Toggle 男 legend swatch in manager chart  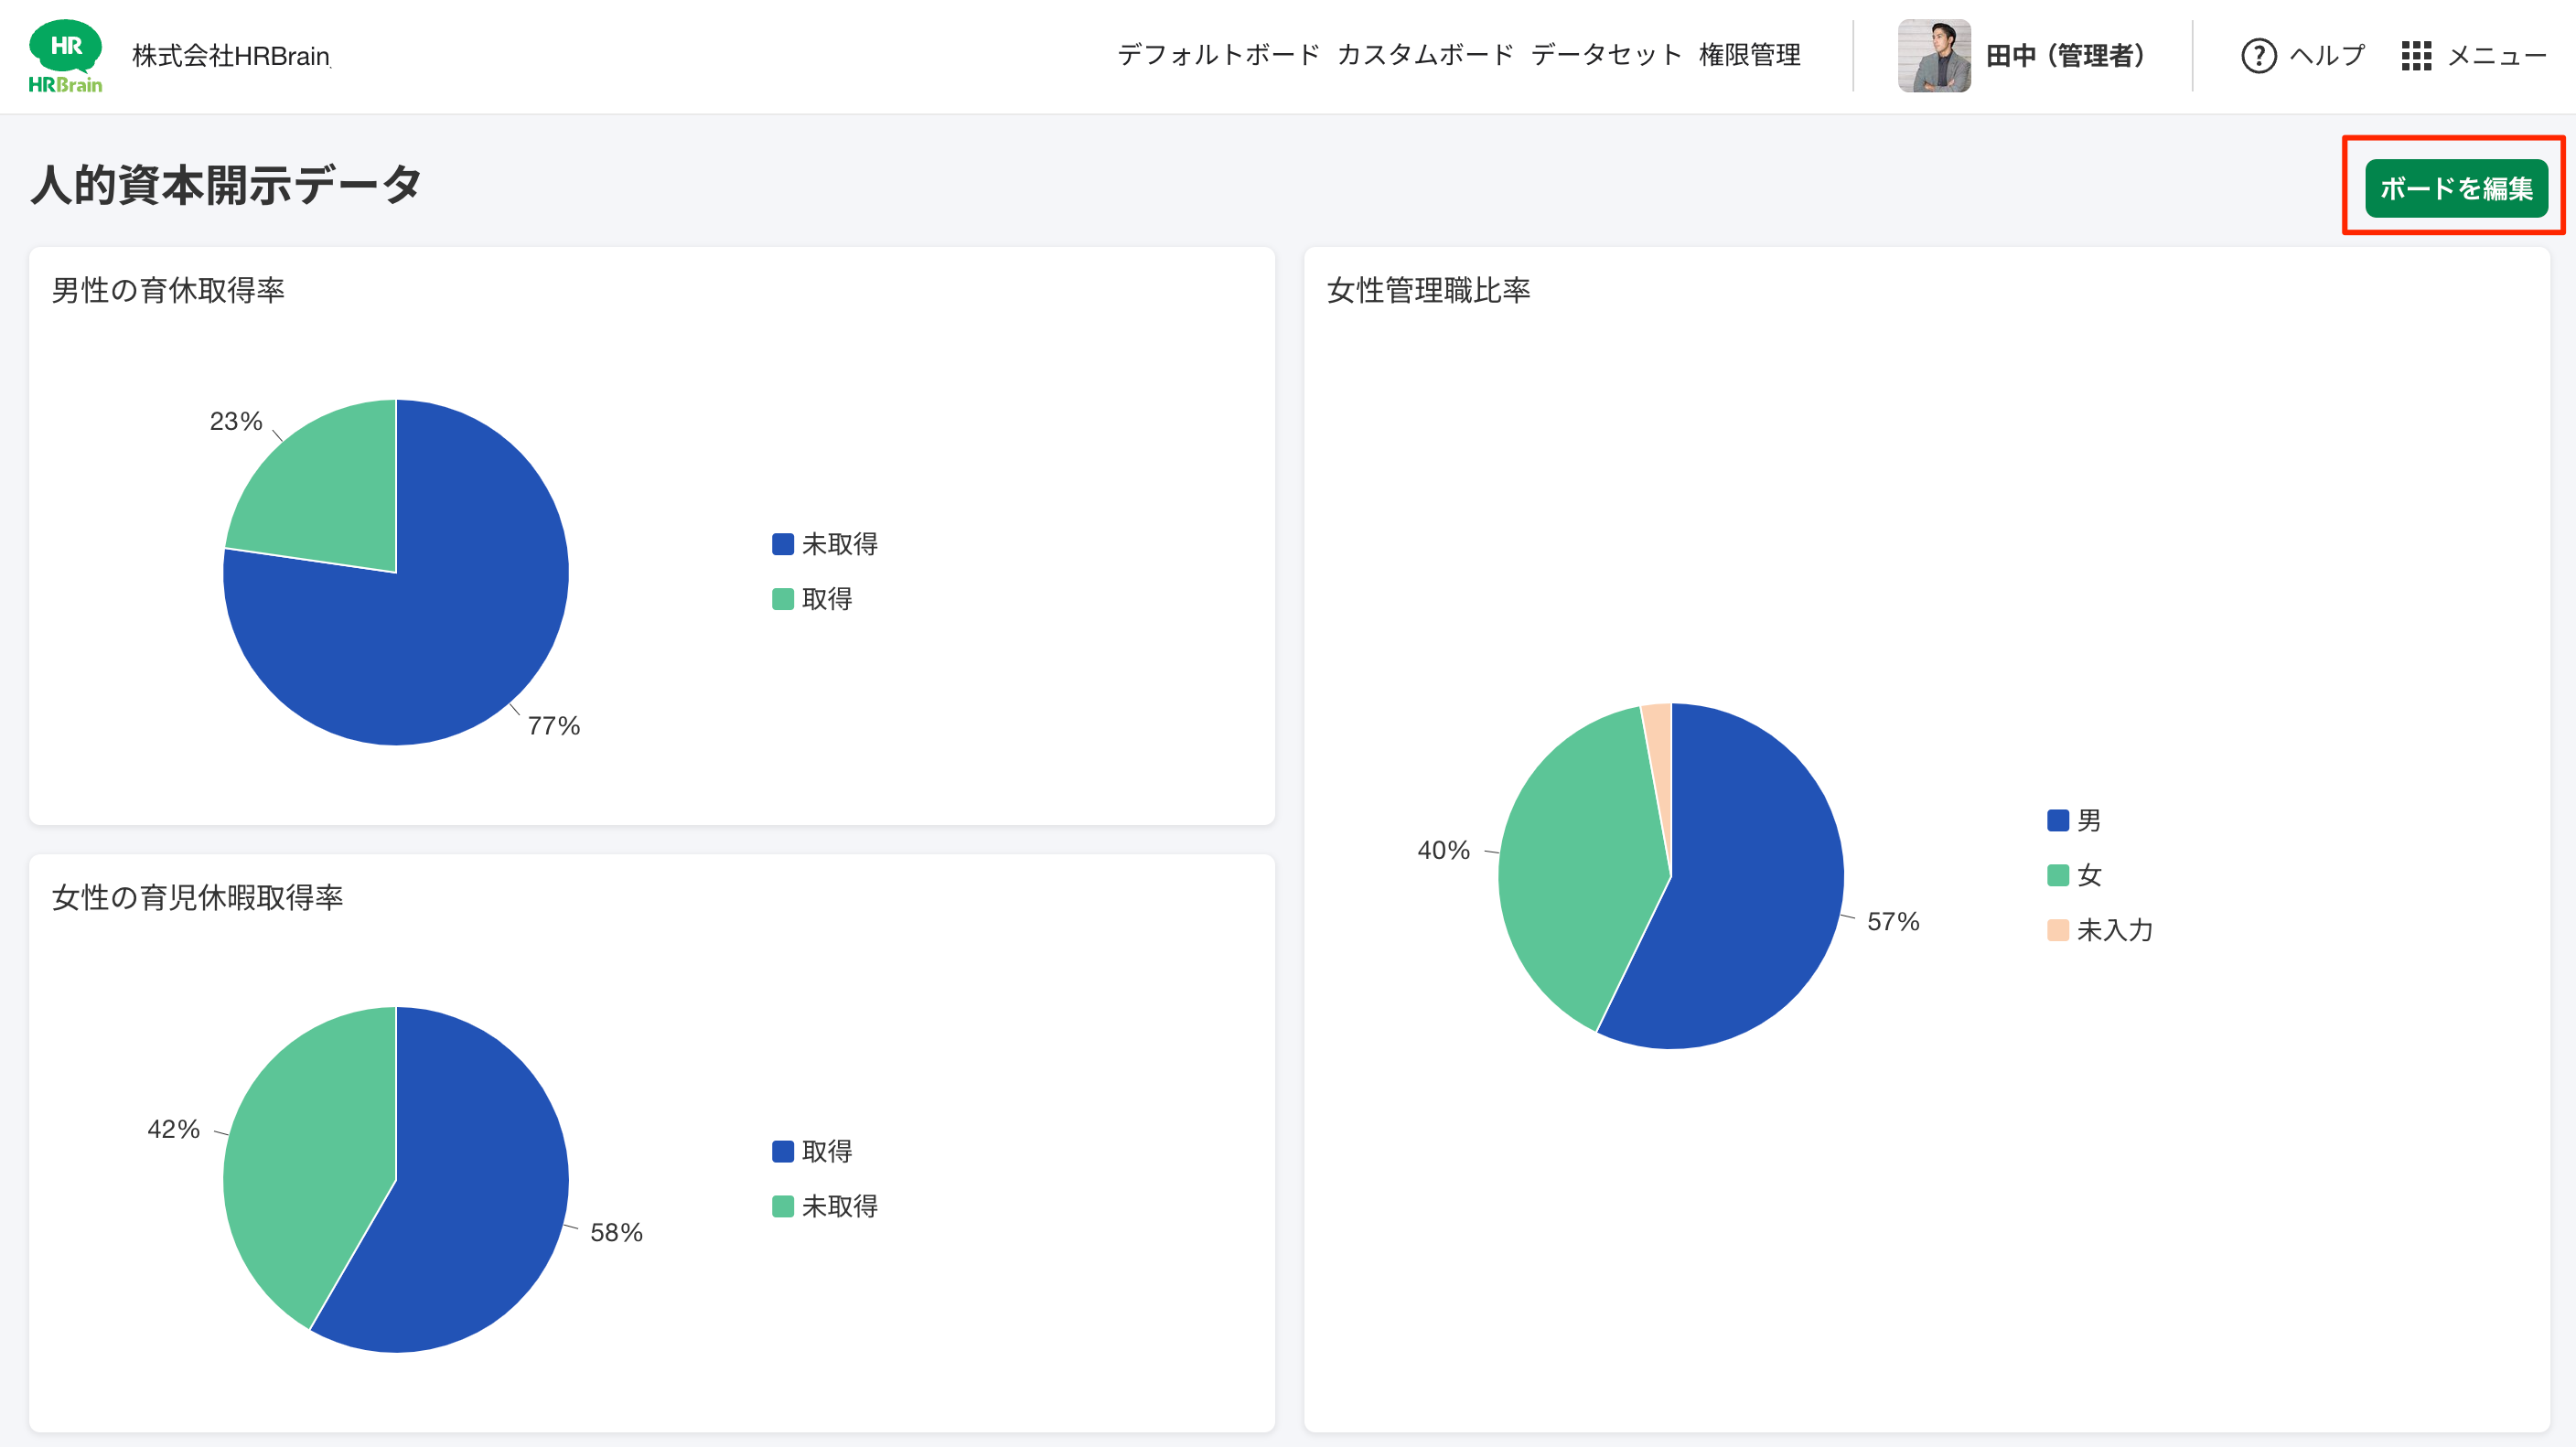(x=2057, y=821)
